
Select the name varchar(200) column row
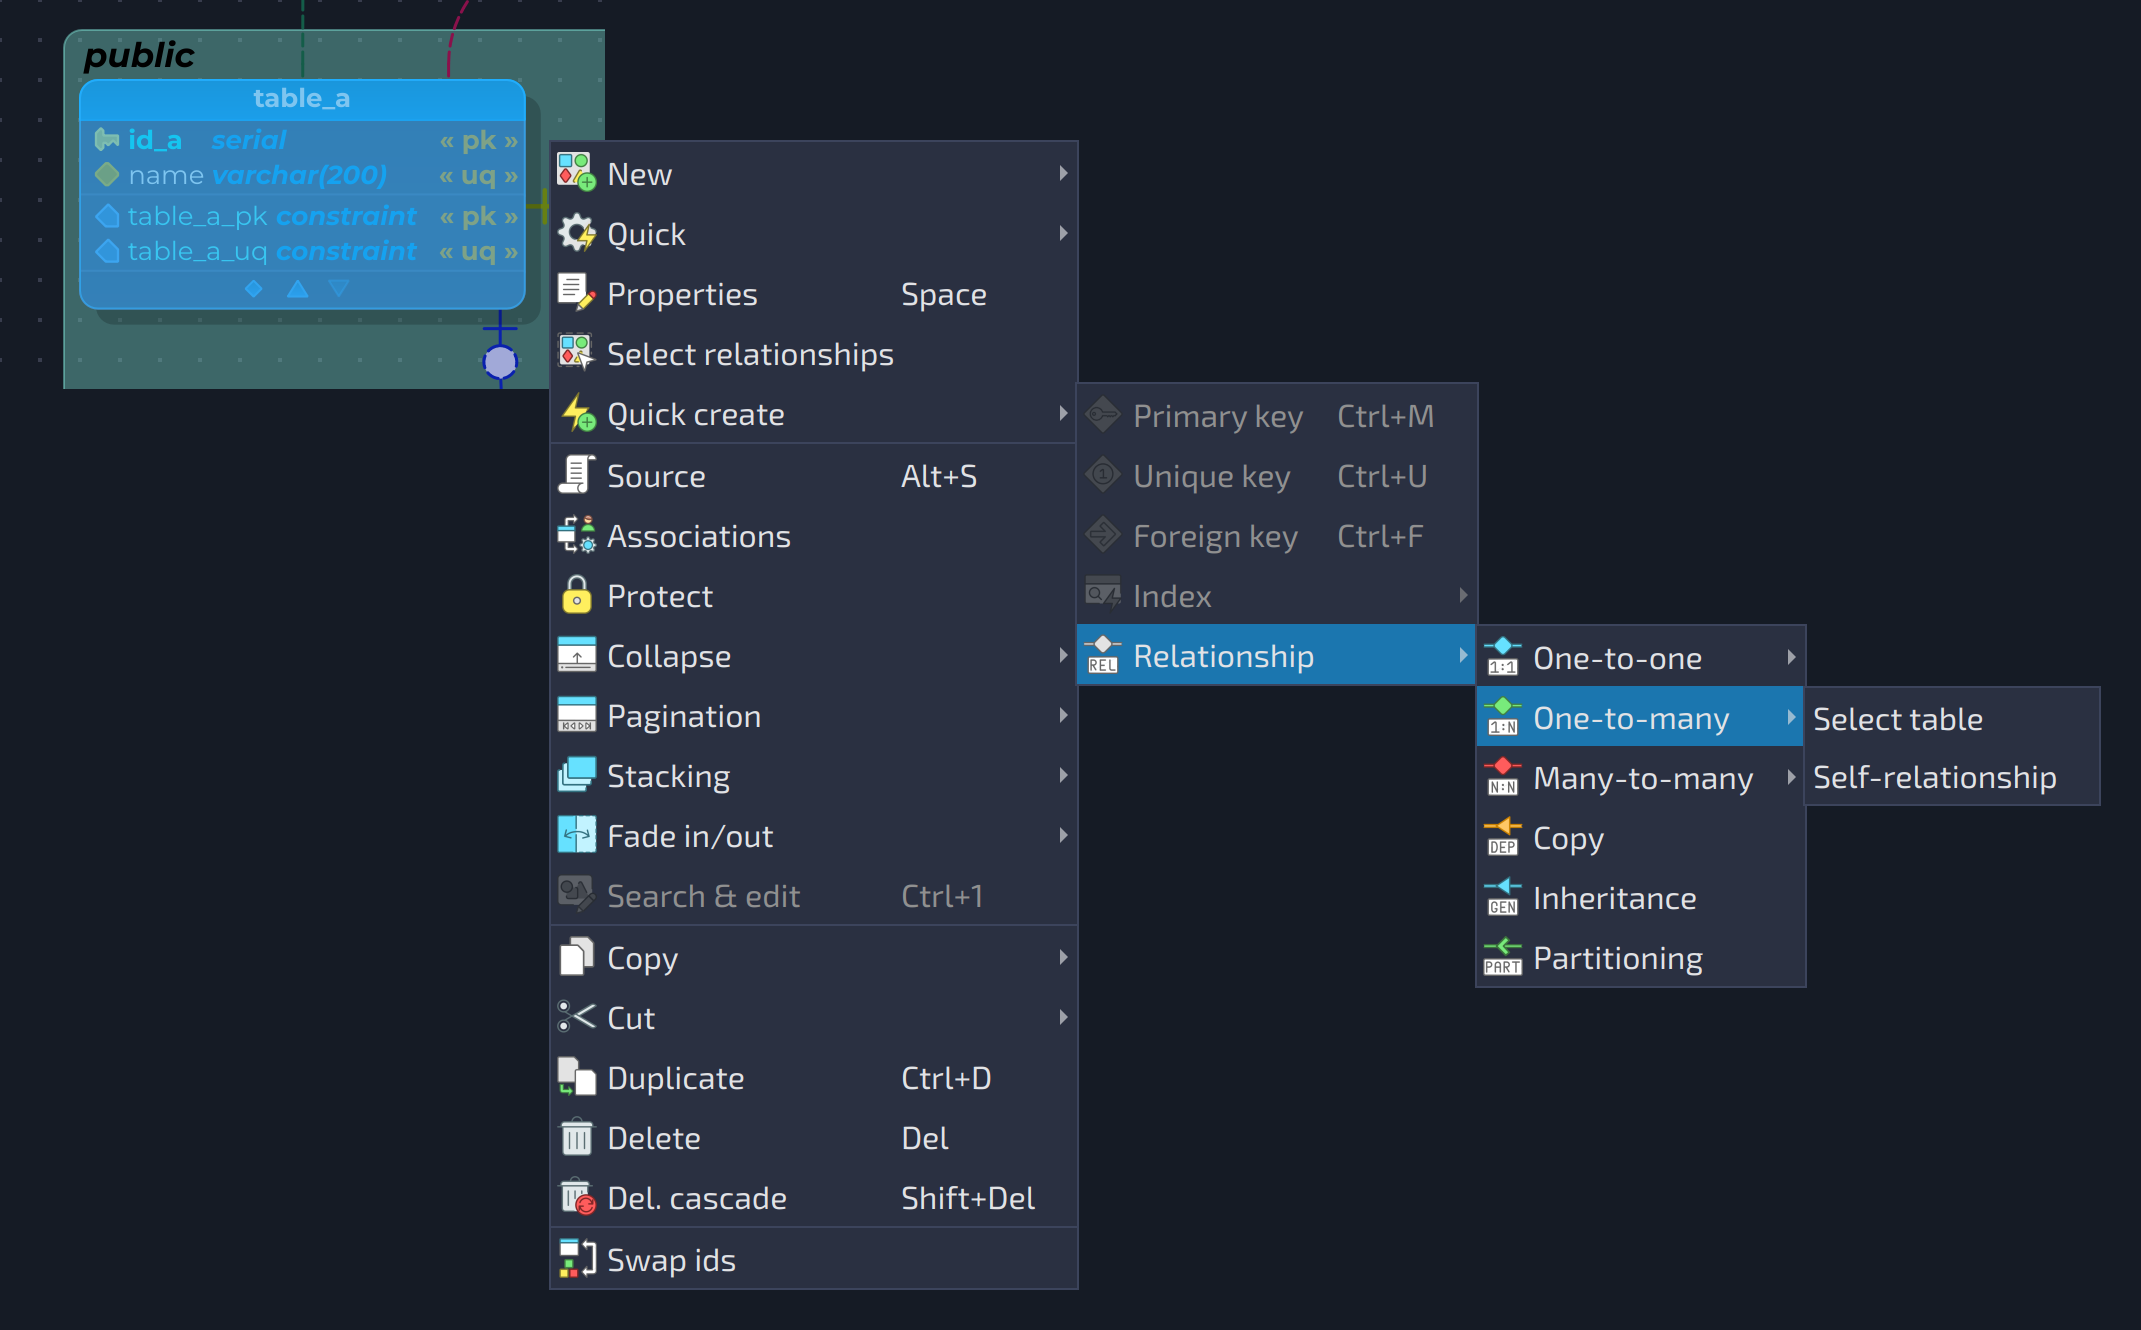click(x=302, y=175)
